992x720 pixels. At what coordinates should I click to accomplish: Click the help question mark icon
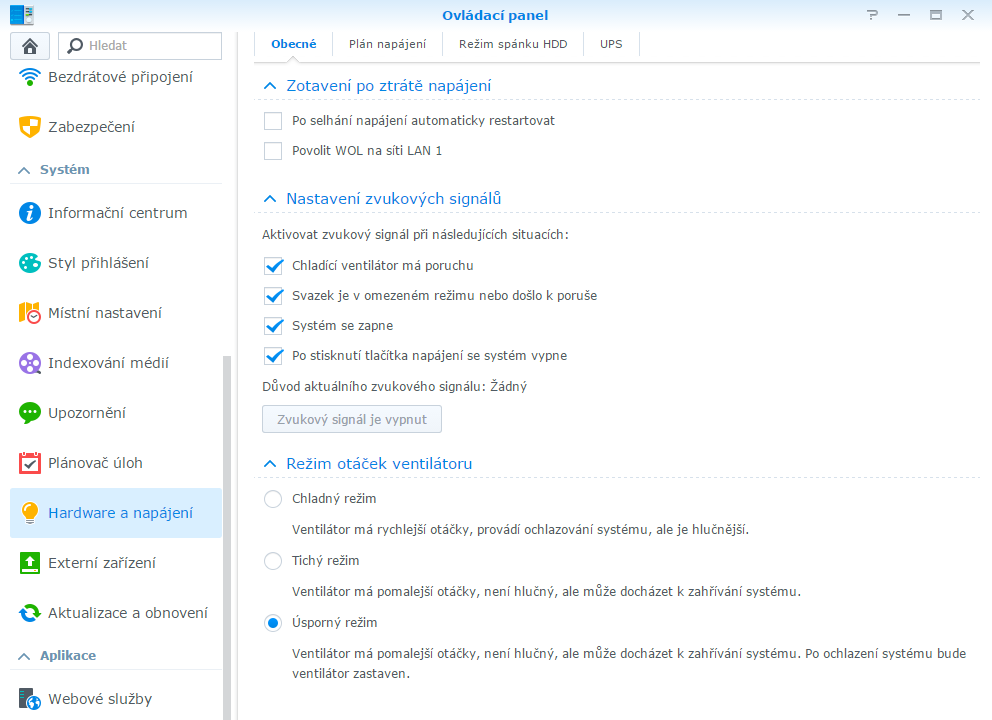coord(872,15)
